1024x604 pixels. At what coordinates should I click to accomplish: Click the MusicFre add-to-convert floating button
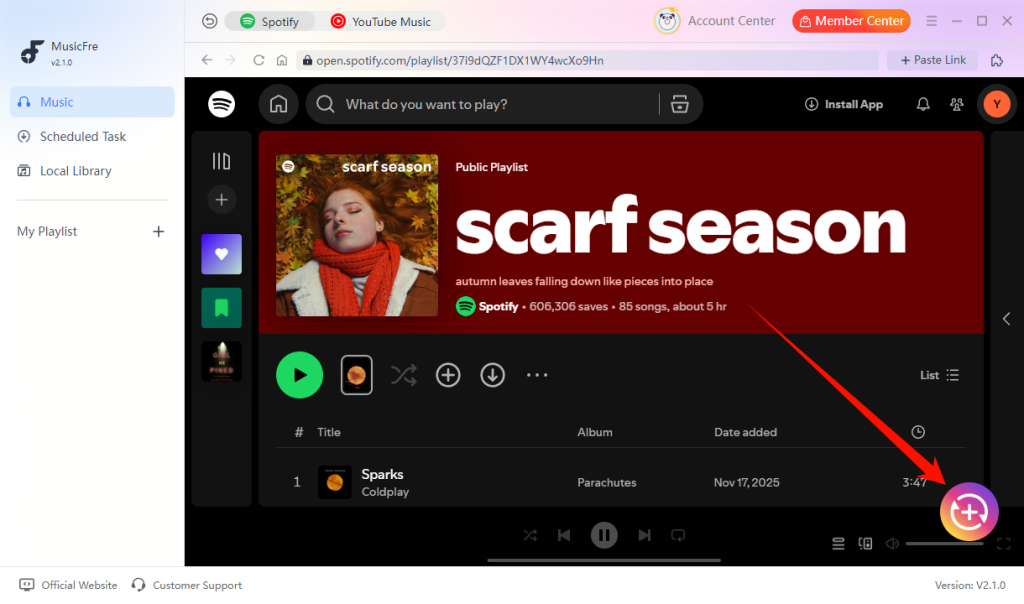[969, 512]
